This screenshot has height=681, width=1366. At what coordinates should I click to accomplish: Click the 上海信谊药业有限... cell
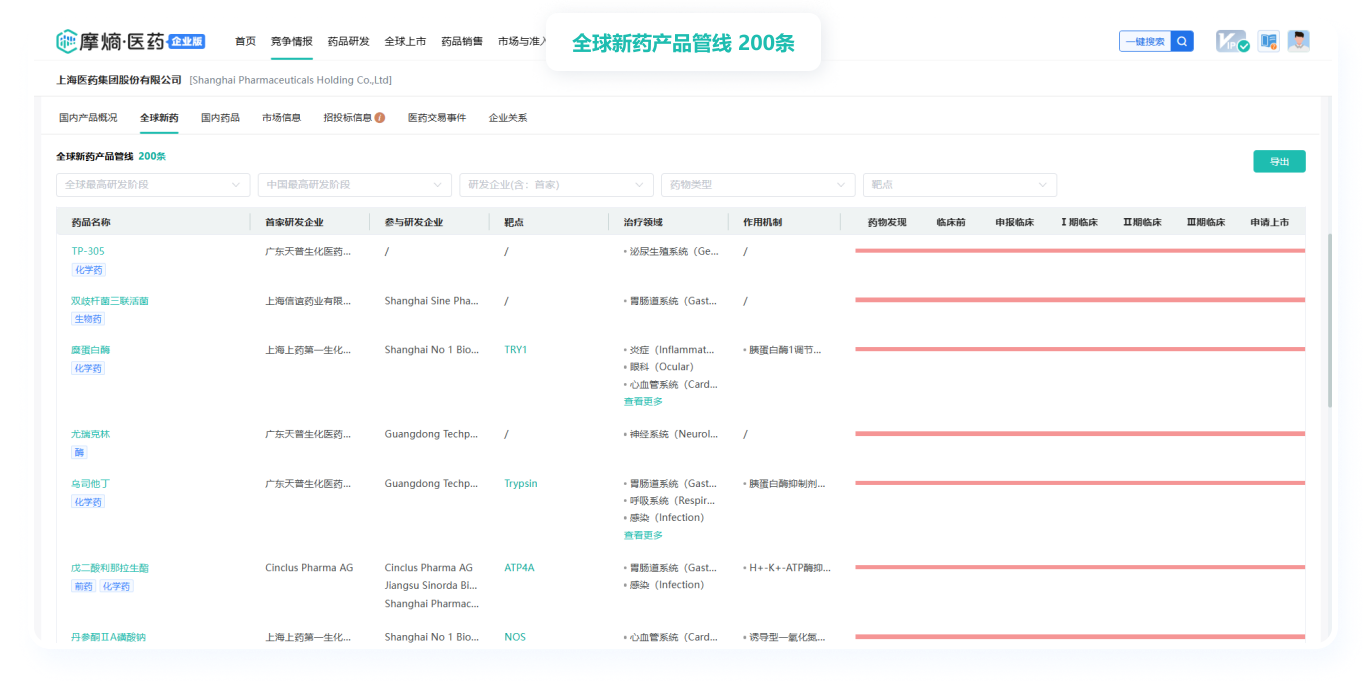coord(308,301)
